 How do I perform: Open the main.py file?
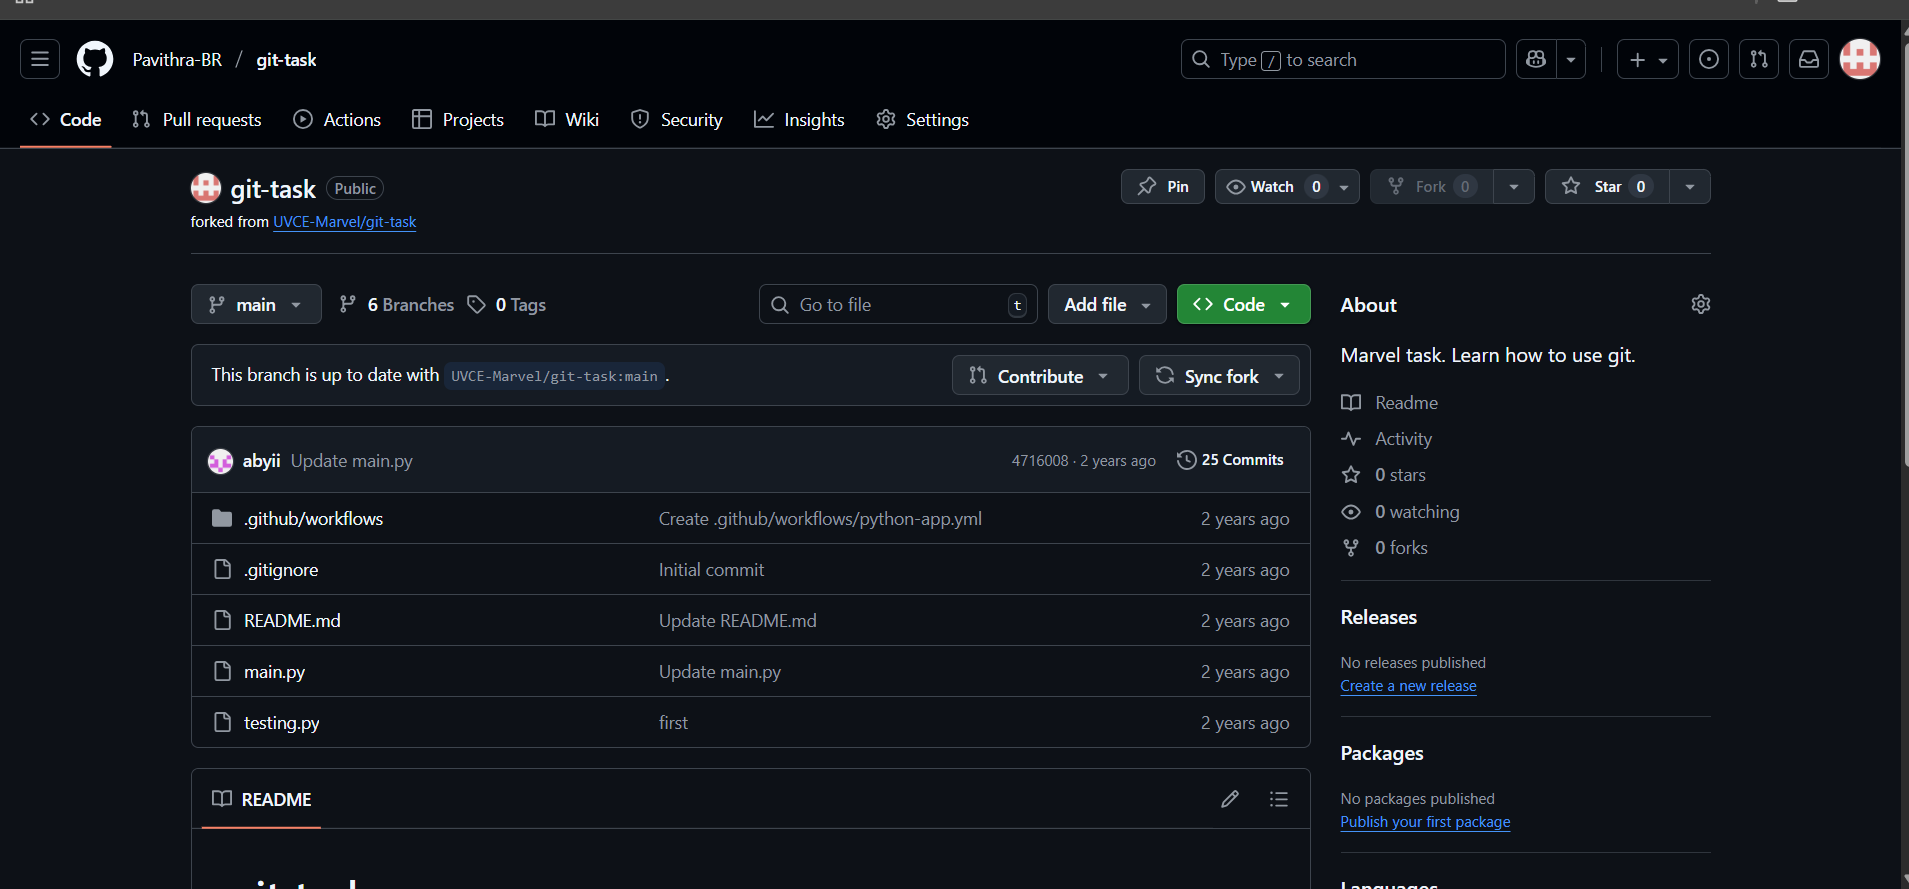[x=274, y=672]
